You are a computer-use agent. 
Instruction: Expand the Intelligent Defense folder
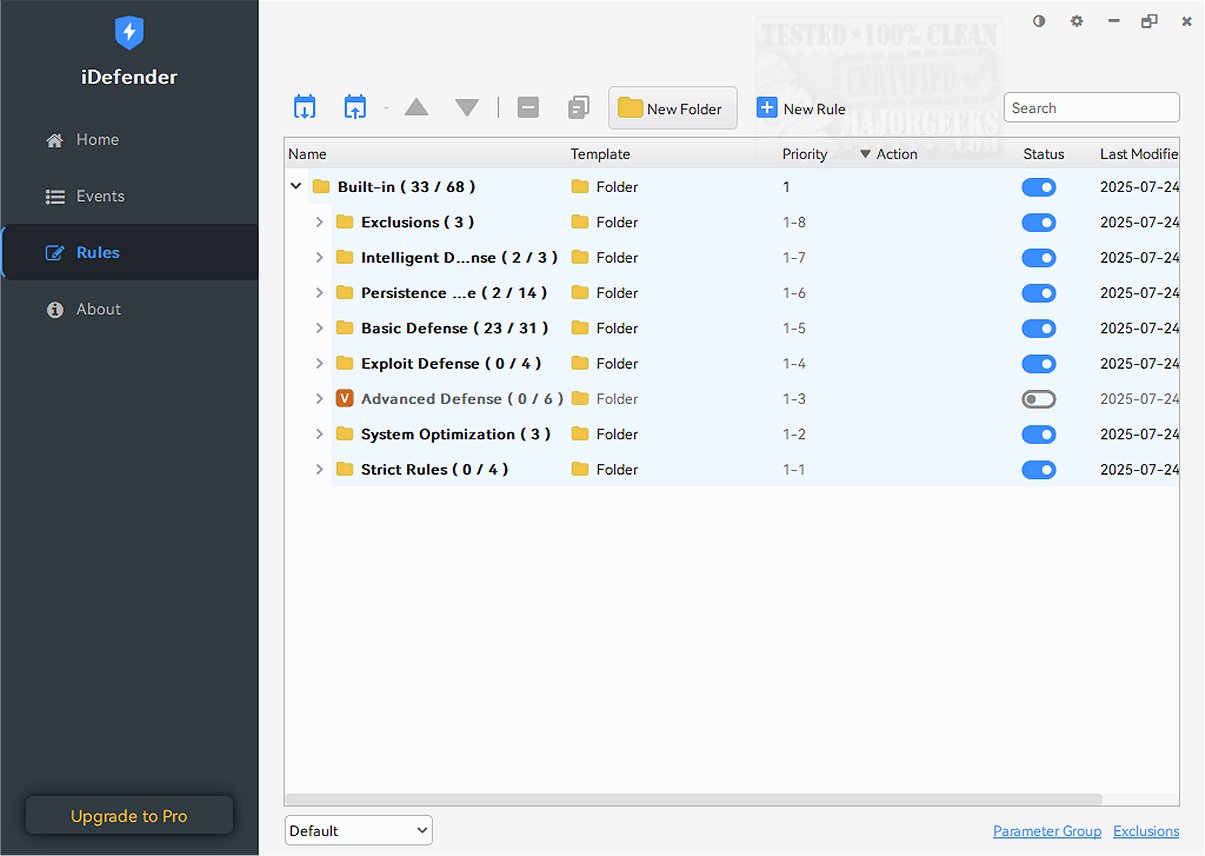click(320, 258)
